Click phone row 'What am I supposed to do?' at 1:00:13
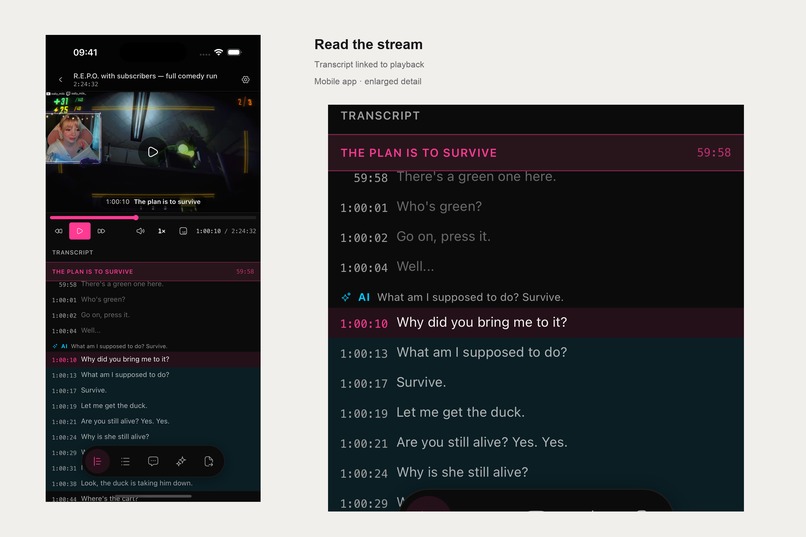Image resolution: width=806 pixels, height=537 pixels. pyautogui.click(x=153, y=375)
